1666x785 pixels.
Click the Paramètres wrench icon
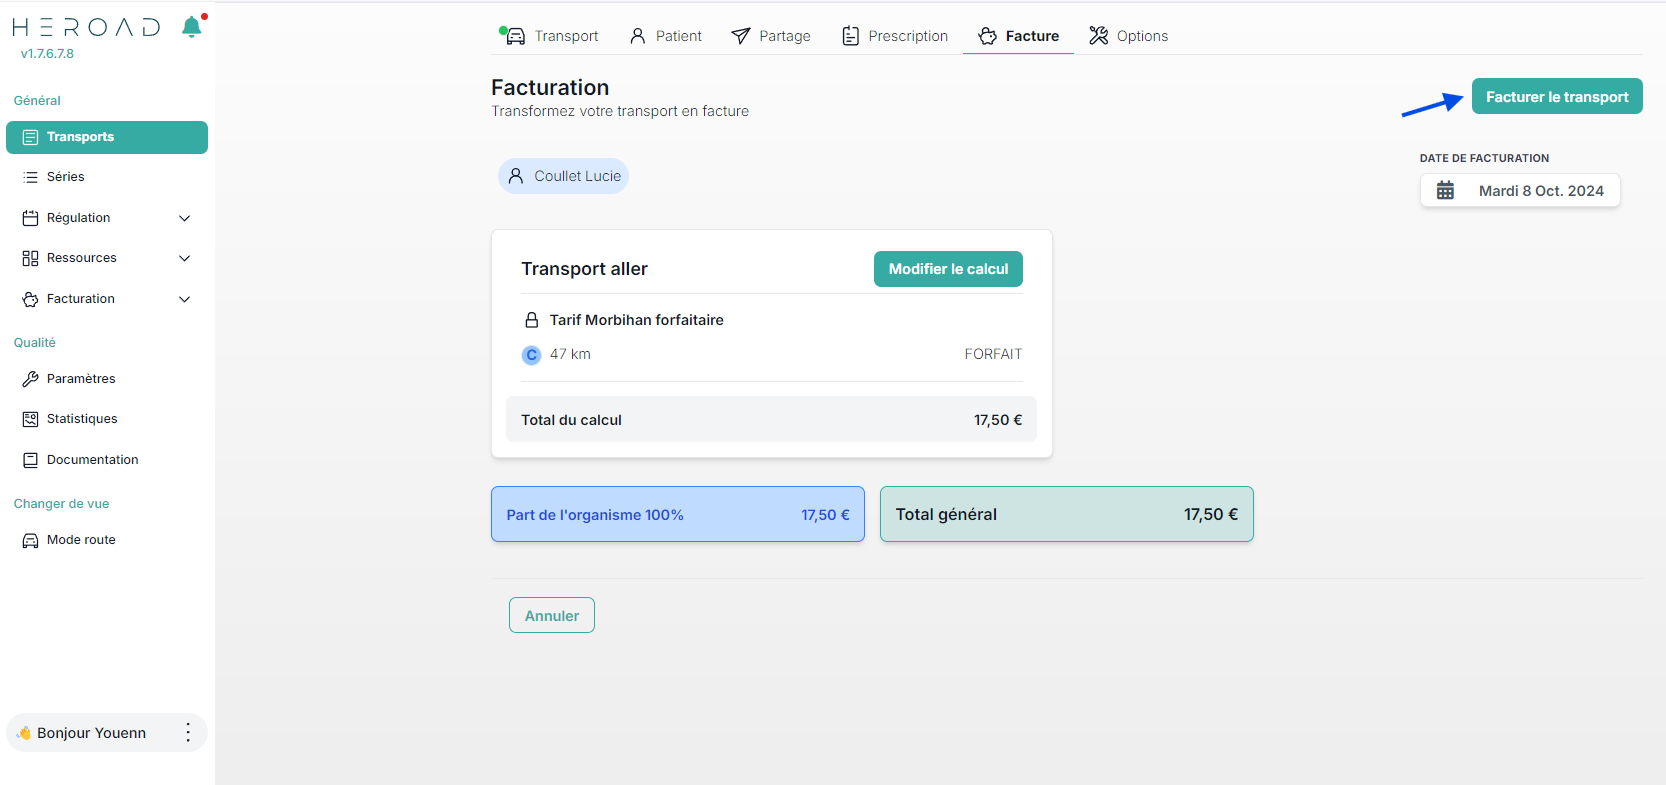pos(30,379)
